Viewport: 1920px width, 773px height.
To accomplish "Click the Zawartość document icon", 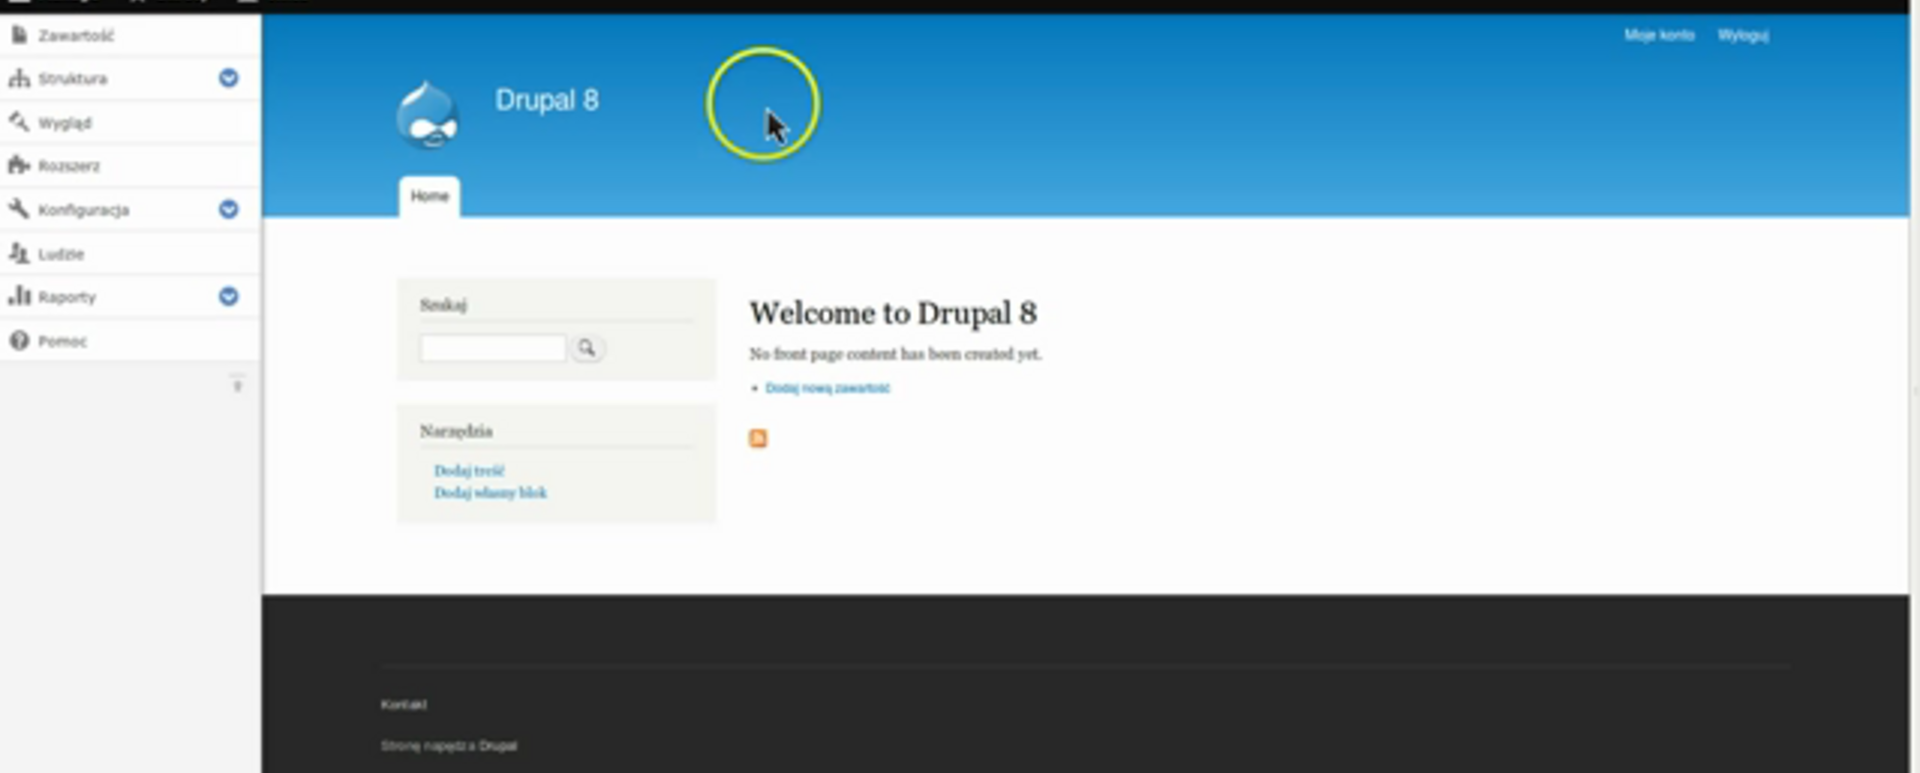I will (19, 35).
